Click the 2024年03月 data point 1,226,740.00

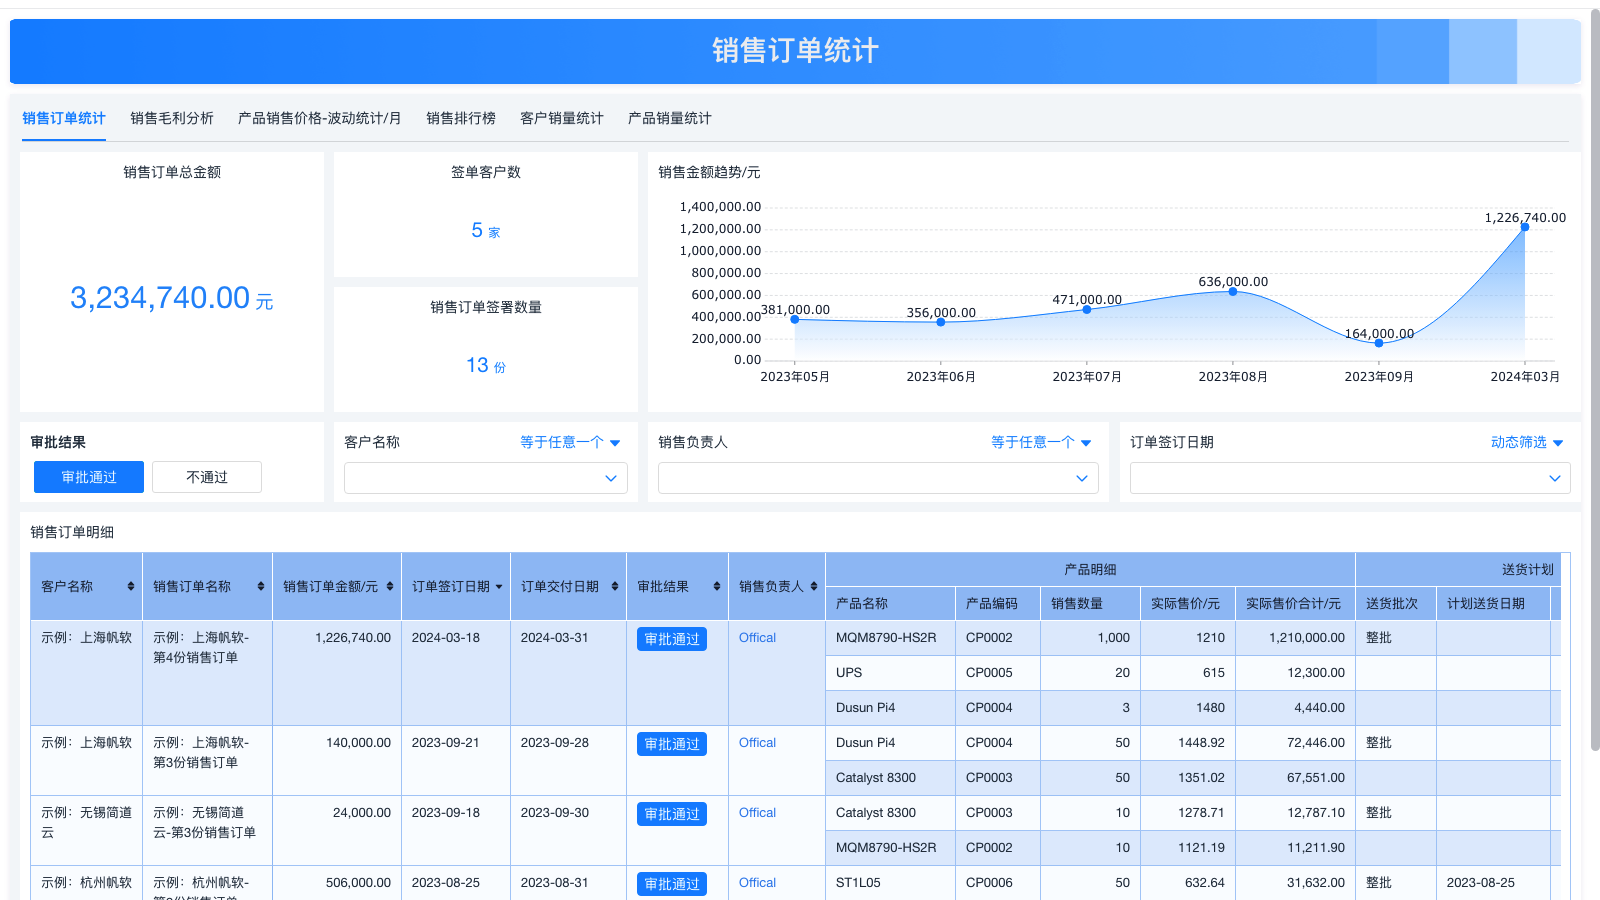click(x=1525, y=227)
